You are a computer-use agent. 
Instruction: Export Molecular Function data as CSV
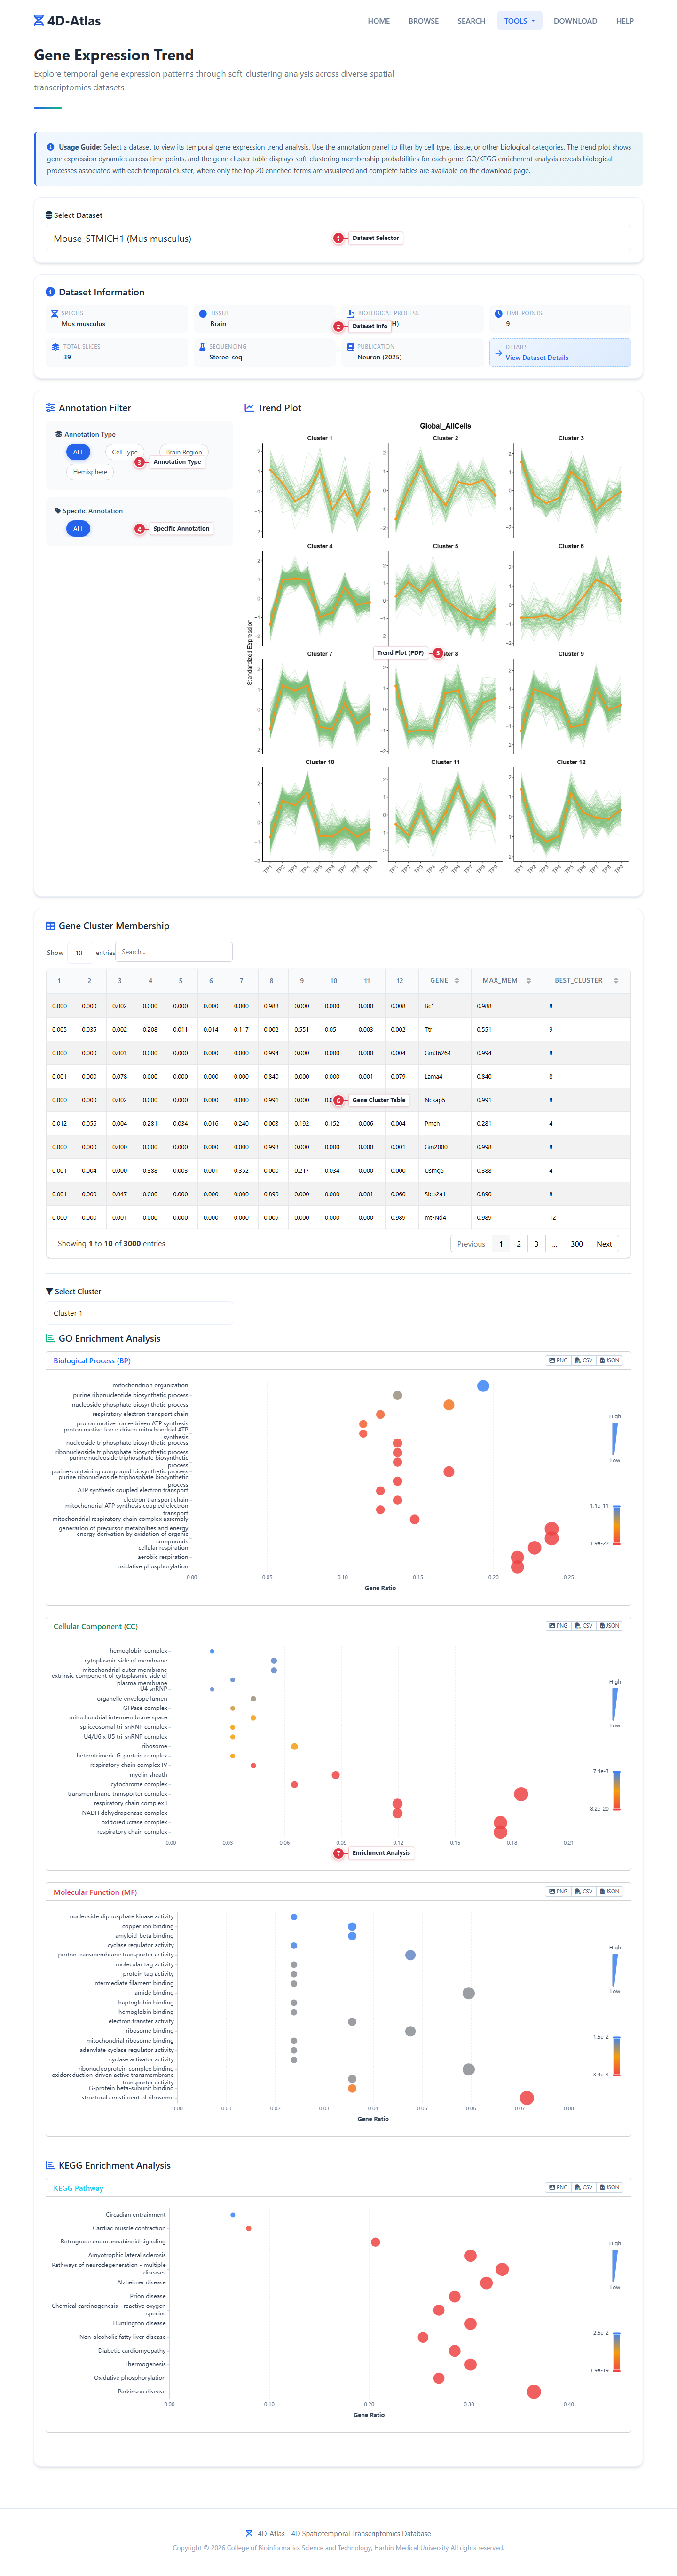tap(584, 1892)
